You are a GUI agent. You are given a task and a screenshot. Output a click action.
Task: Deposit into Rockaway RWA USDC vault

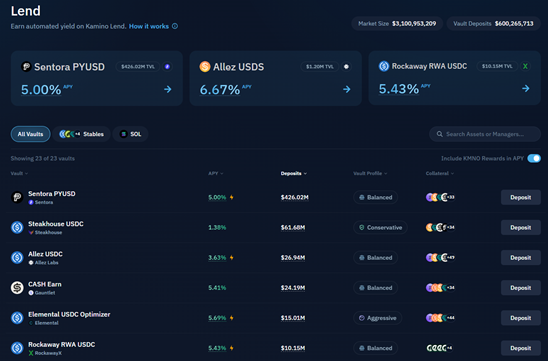[x=521, y=348]
